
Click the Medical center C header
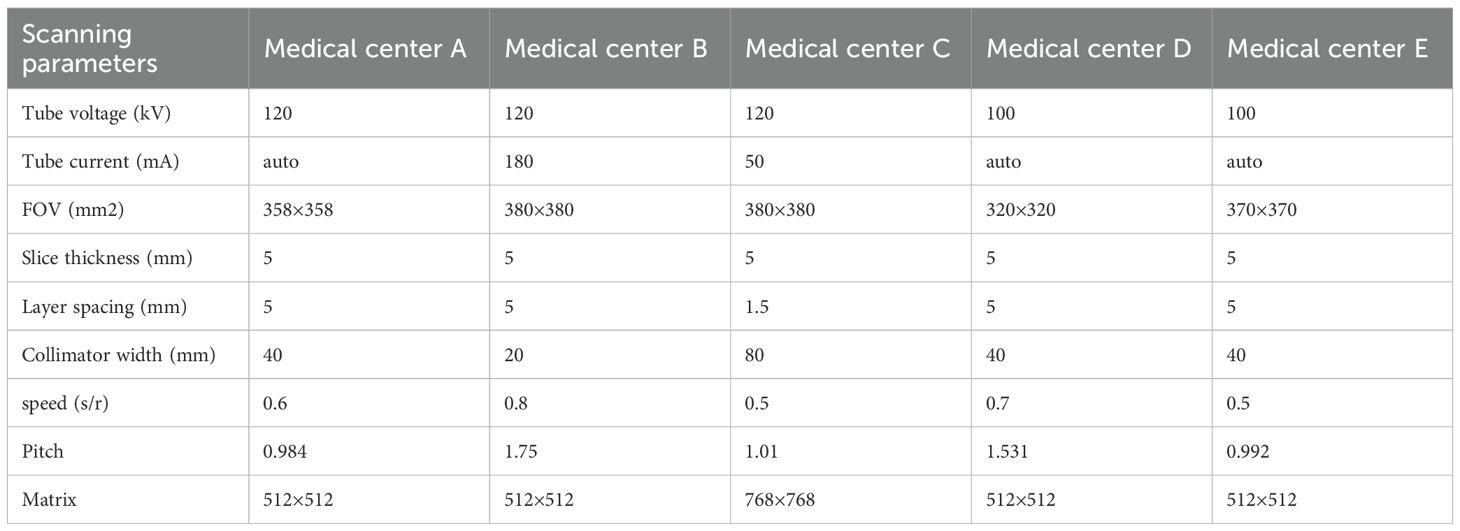click(847, 50)
